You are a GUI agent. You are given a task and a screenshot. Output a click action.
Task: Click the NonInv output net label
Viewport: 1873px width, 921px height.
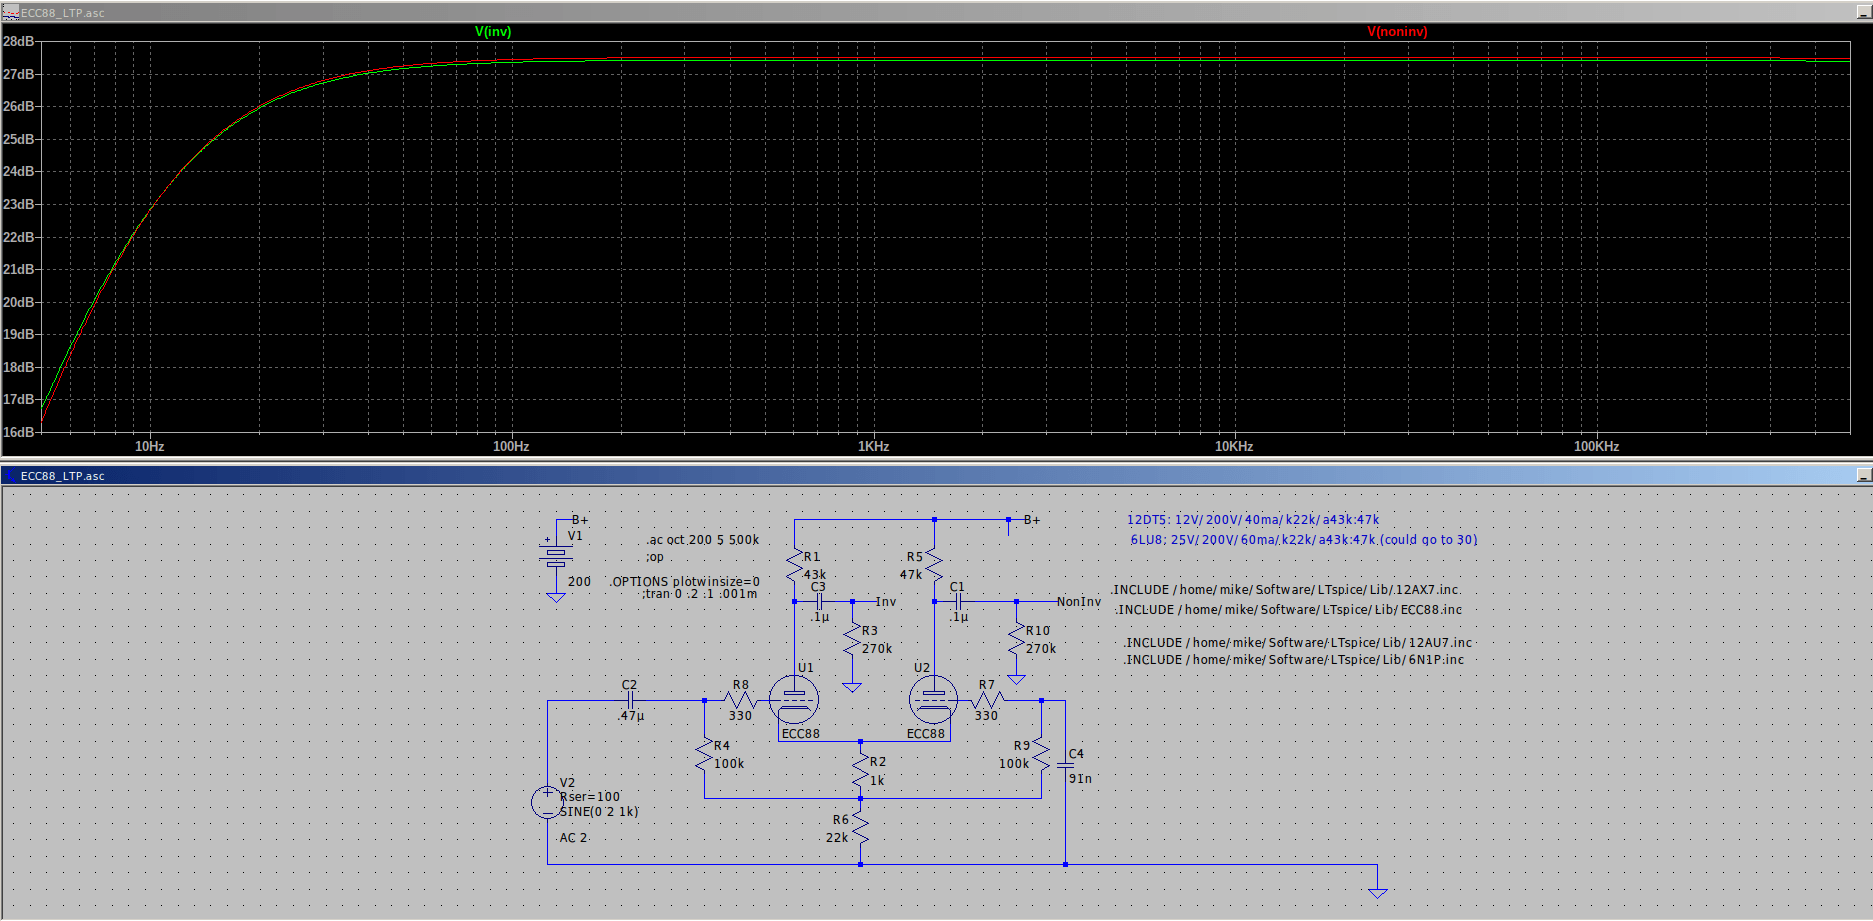tap(1079, 602)
